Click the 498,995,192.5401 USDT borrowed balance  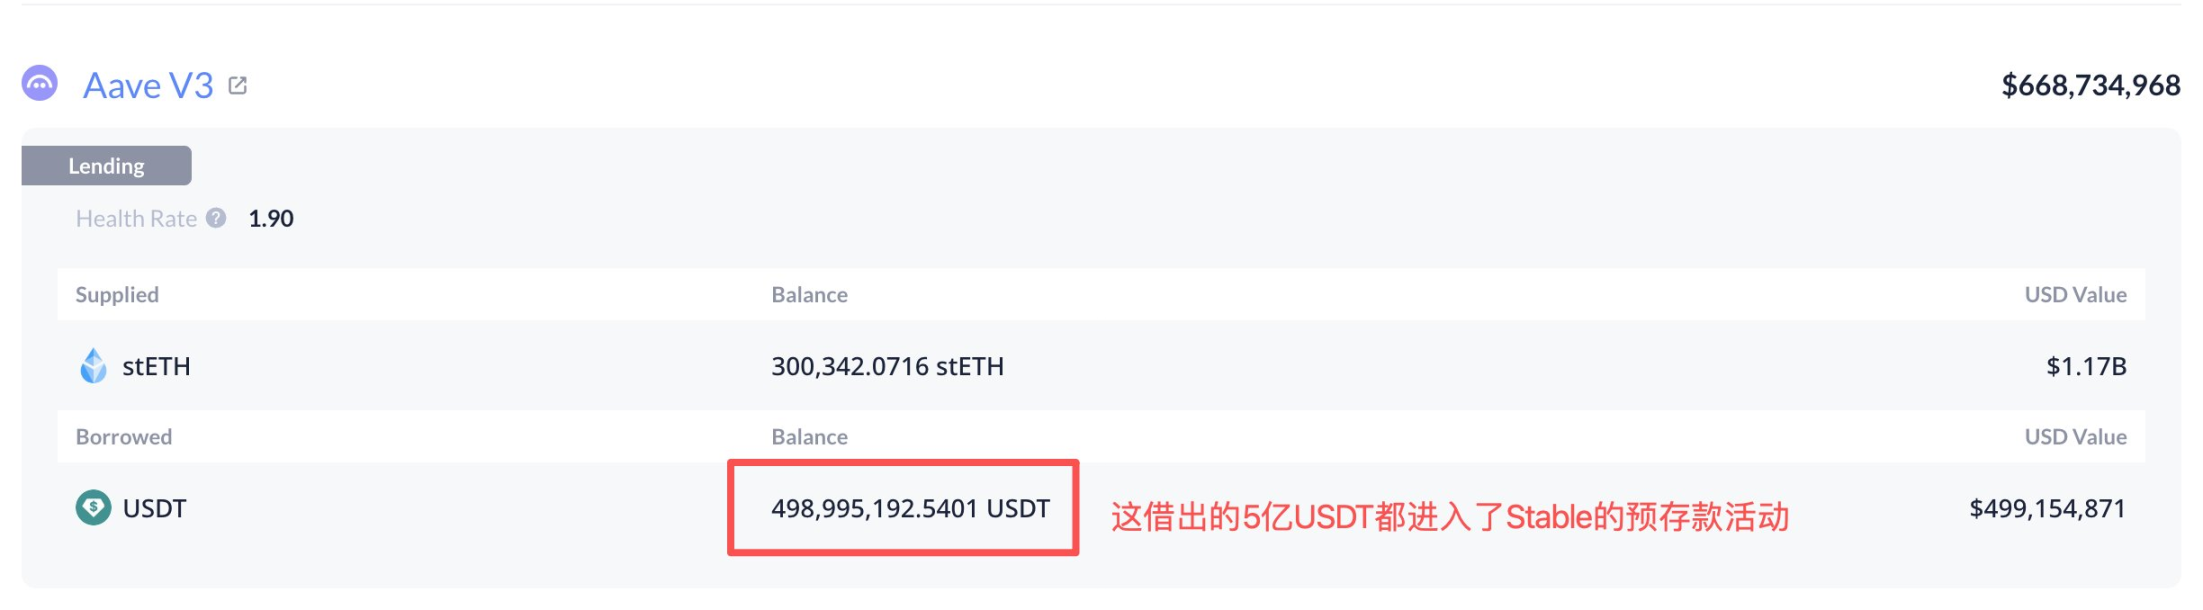pyautogui.click(x=910, y=509)
